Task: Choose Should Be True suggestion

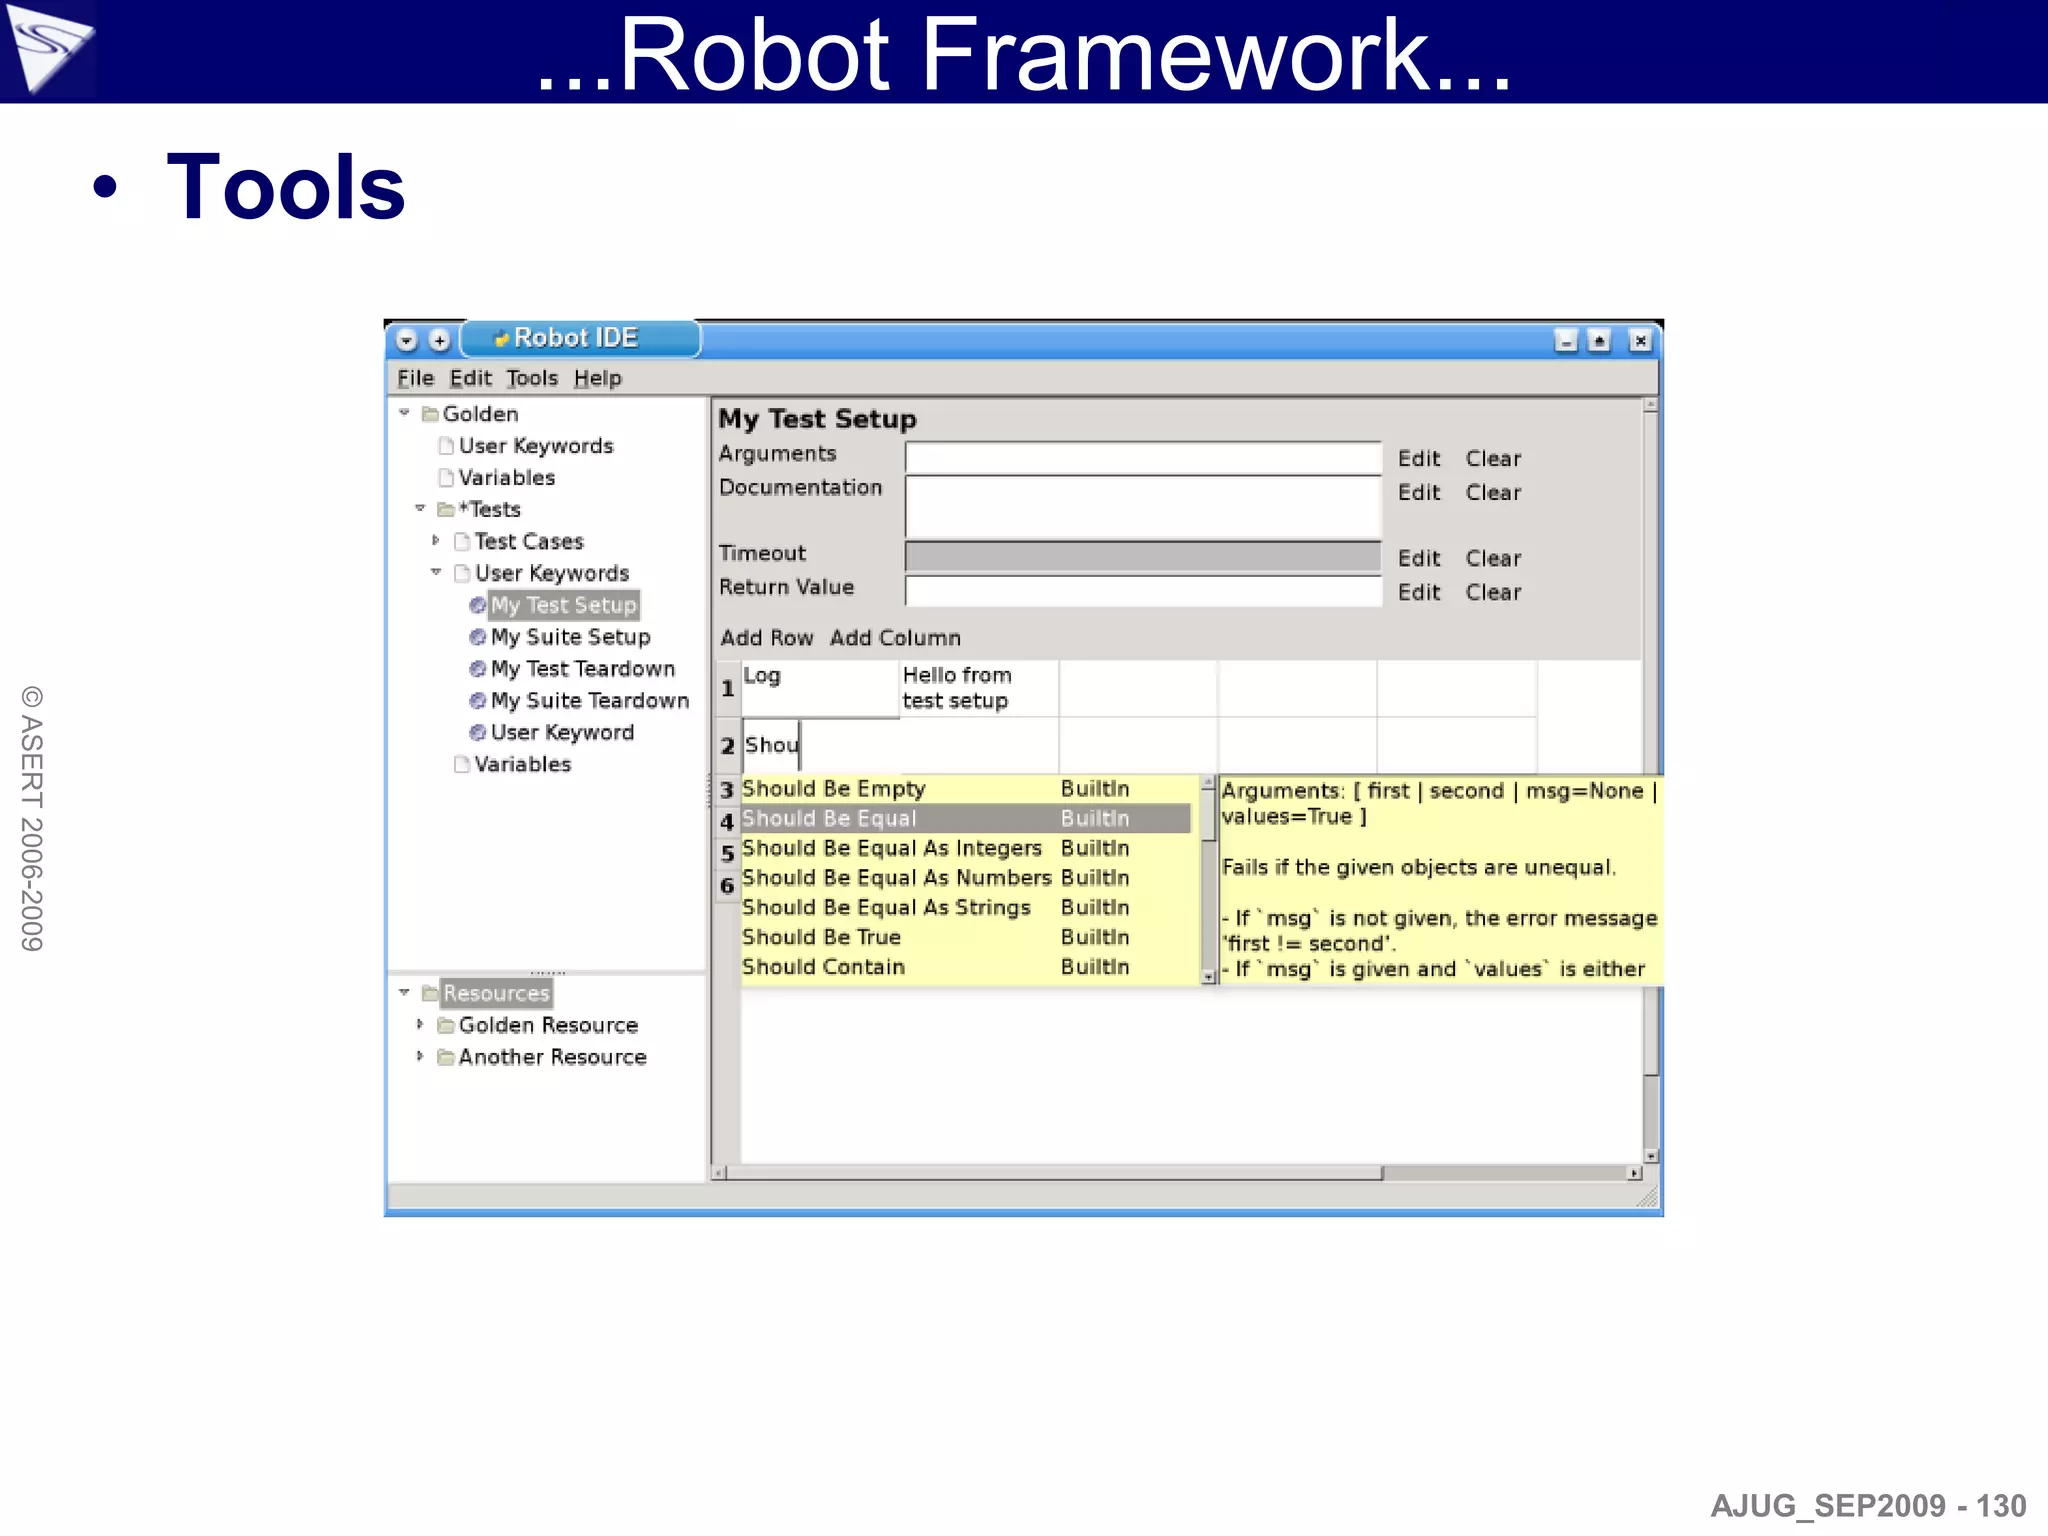Action: [x=966, y=937]
